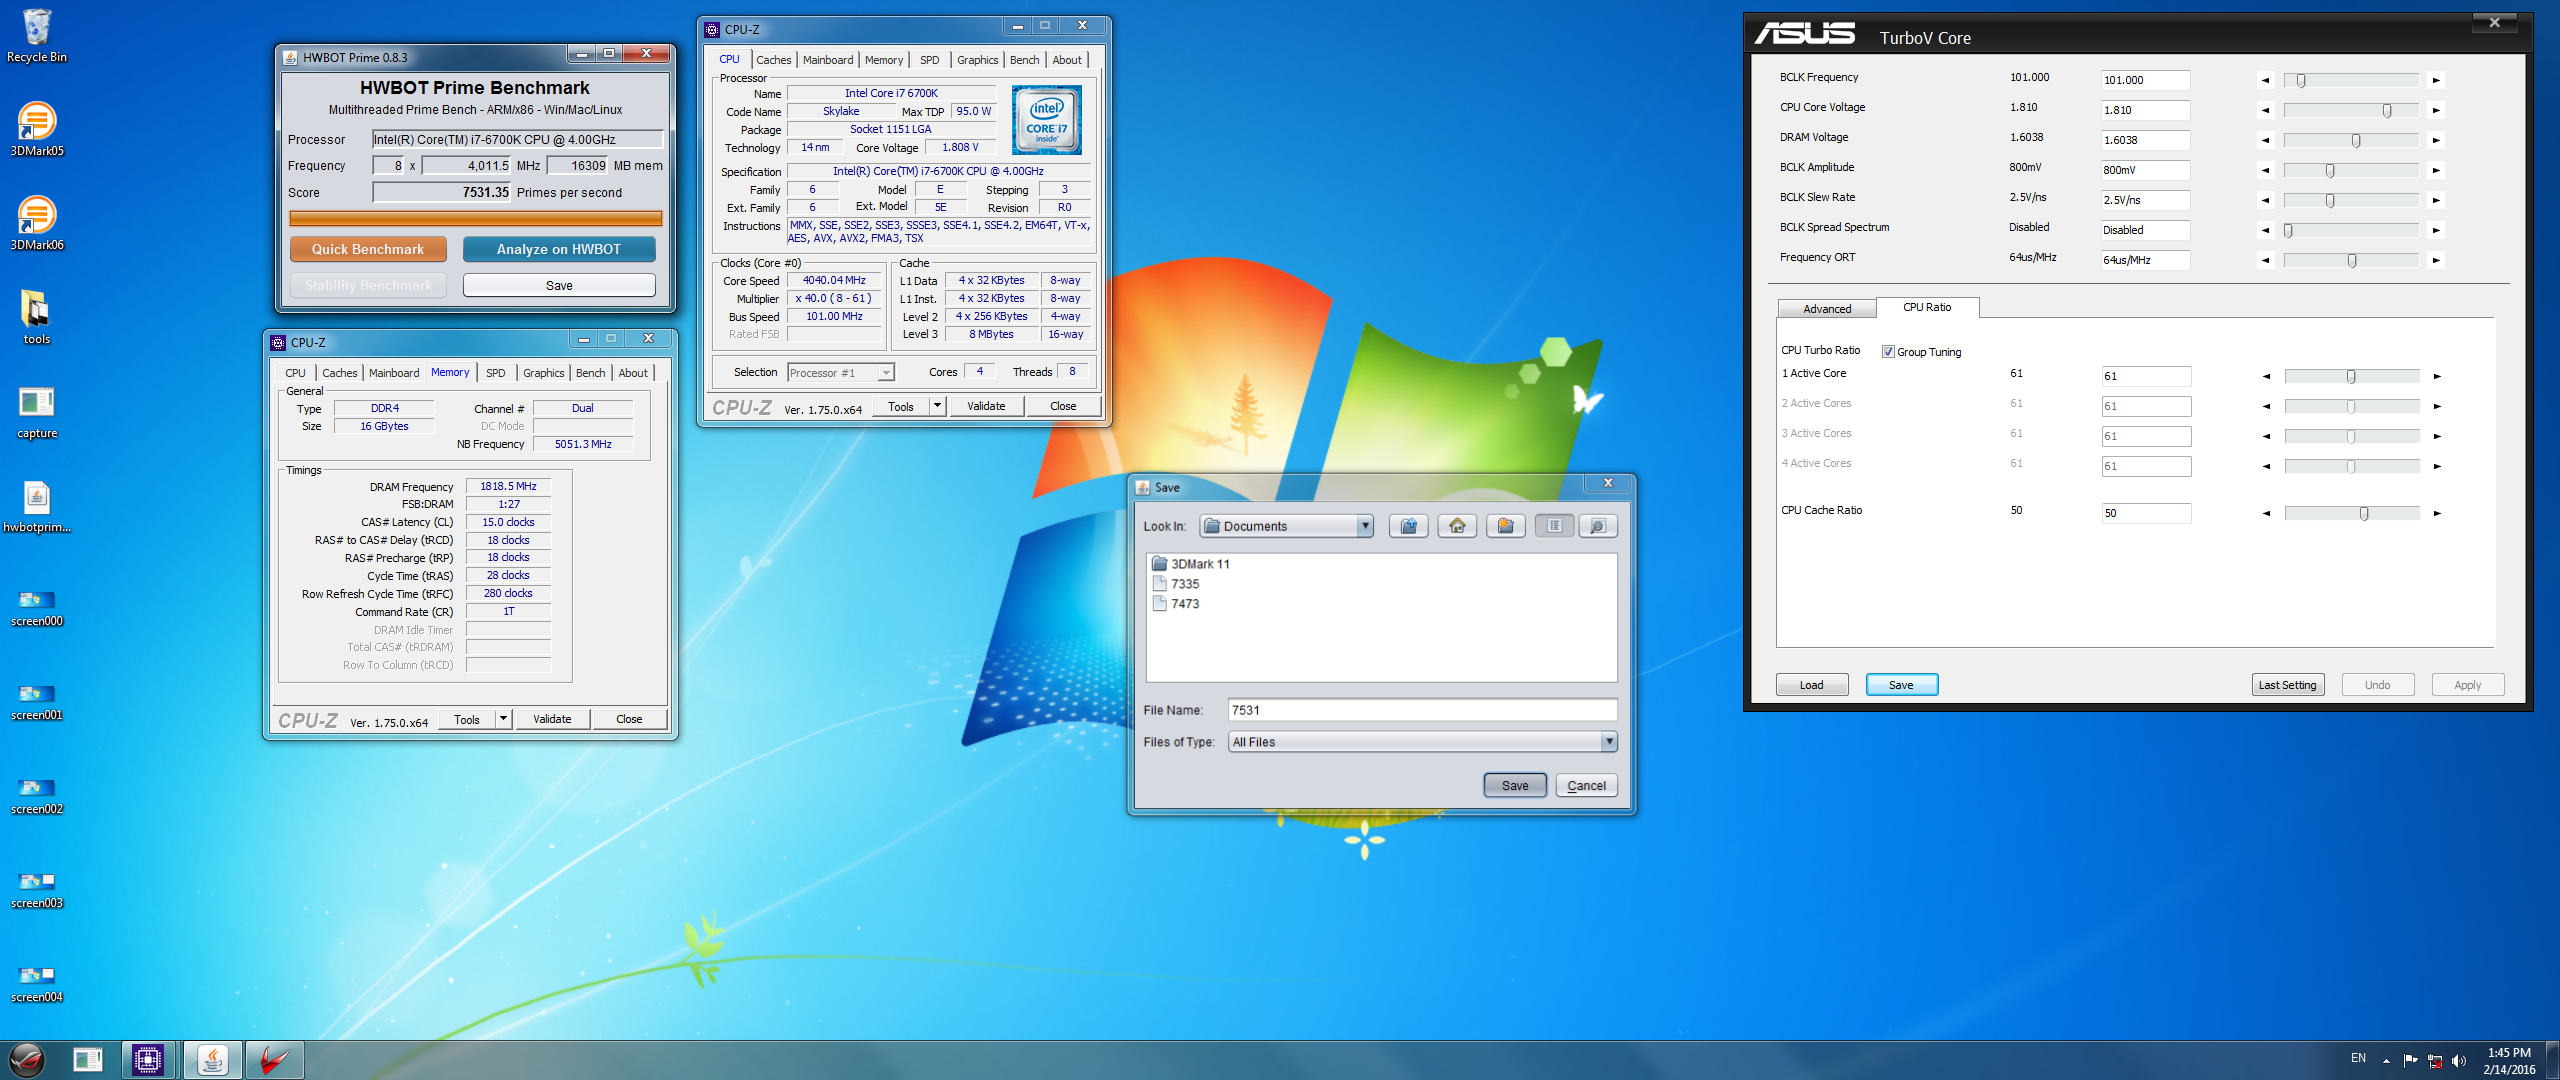The width and height of the screenshot is (2560, 1080).
Task: Click CPU Cache Ratio value field
Action: [2146, 513]
